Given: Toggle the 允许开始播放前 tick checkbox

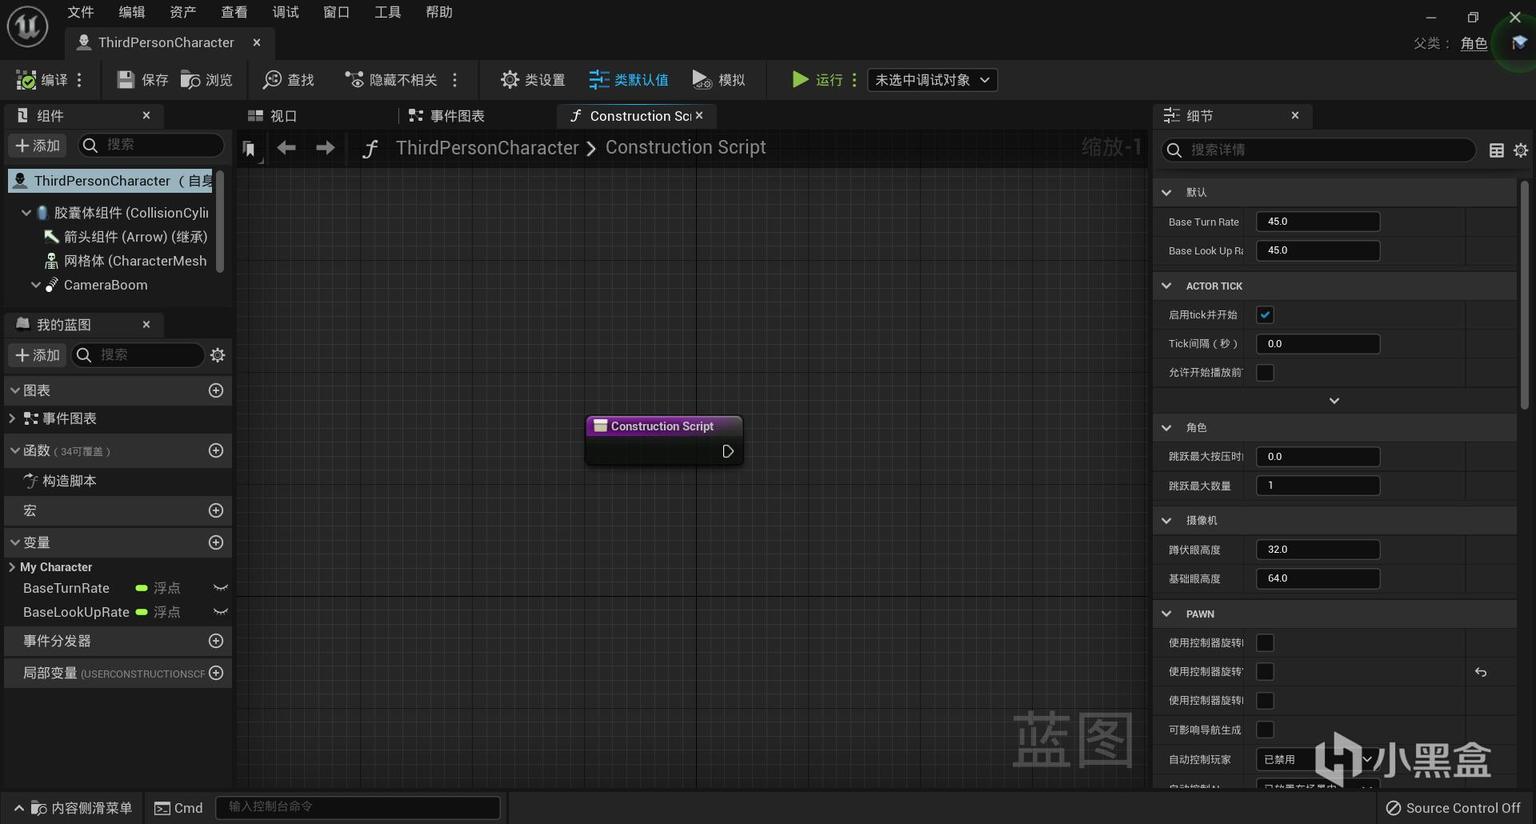Looking at the screenshot, I should 1265,373.
